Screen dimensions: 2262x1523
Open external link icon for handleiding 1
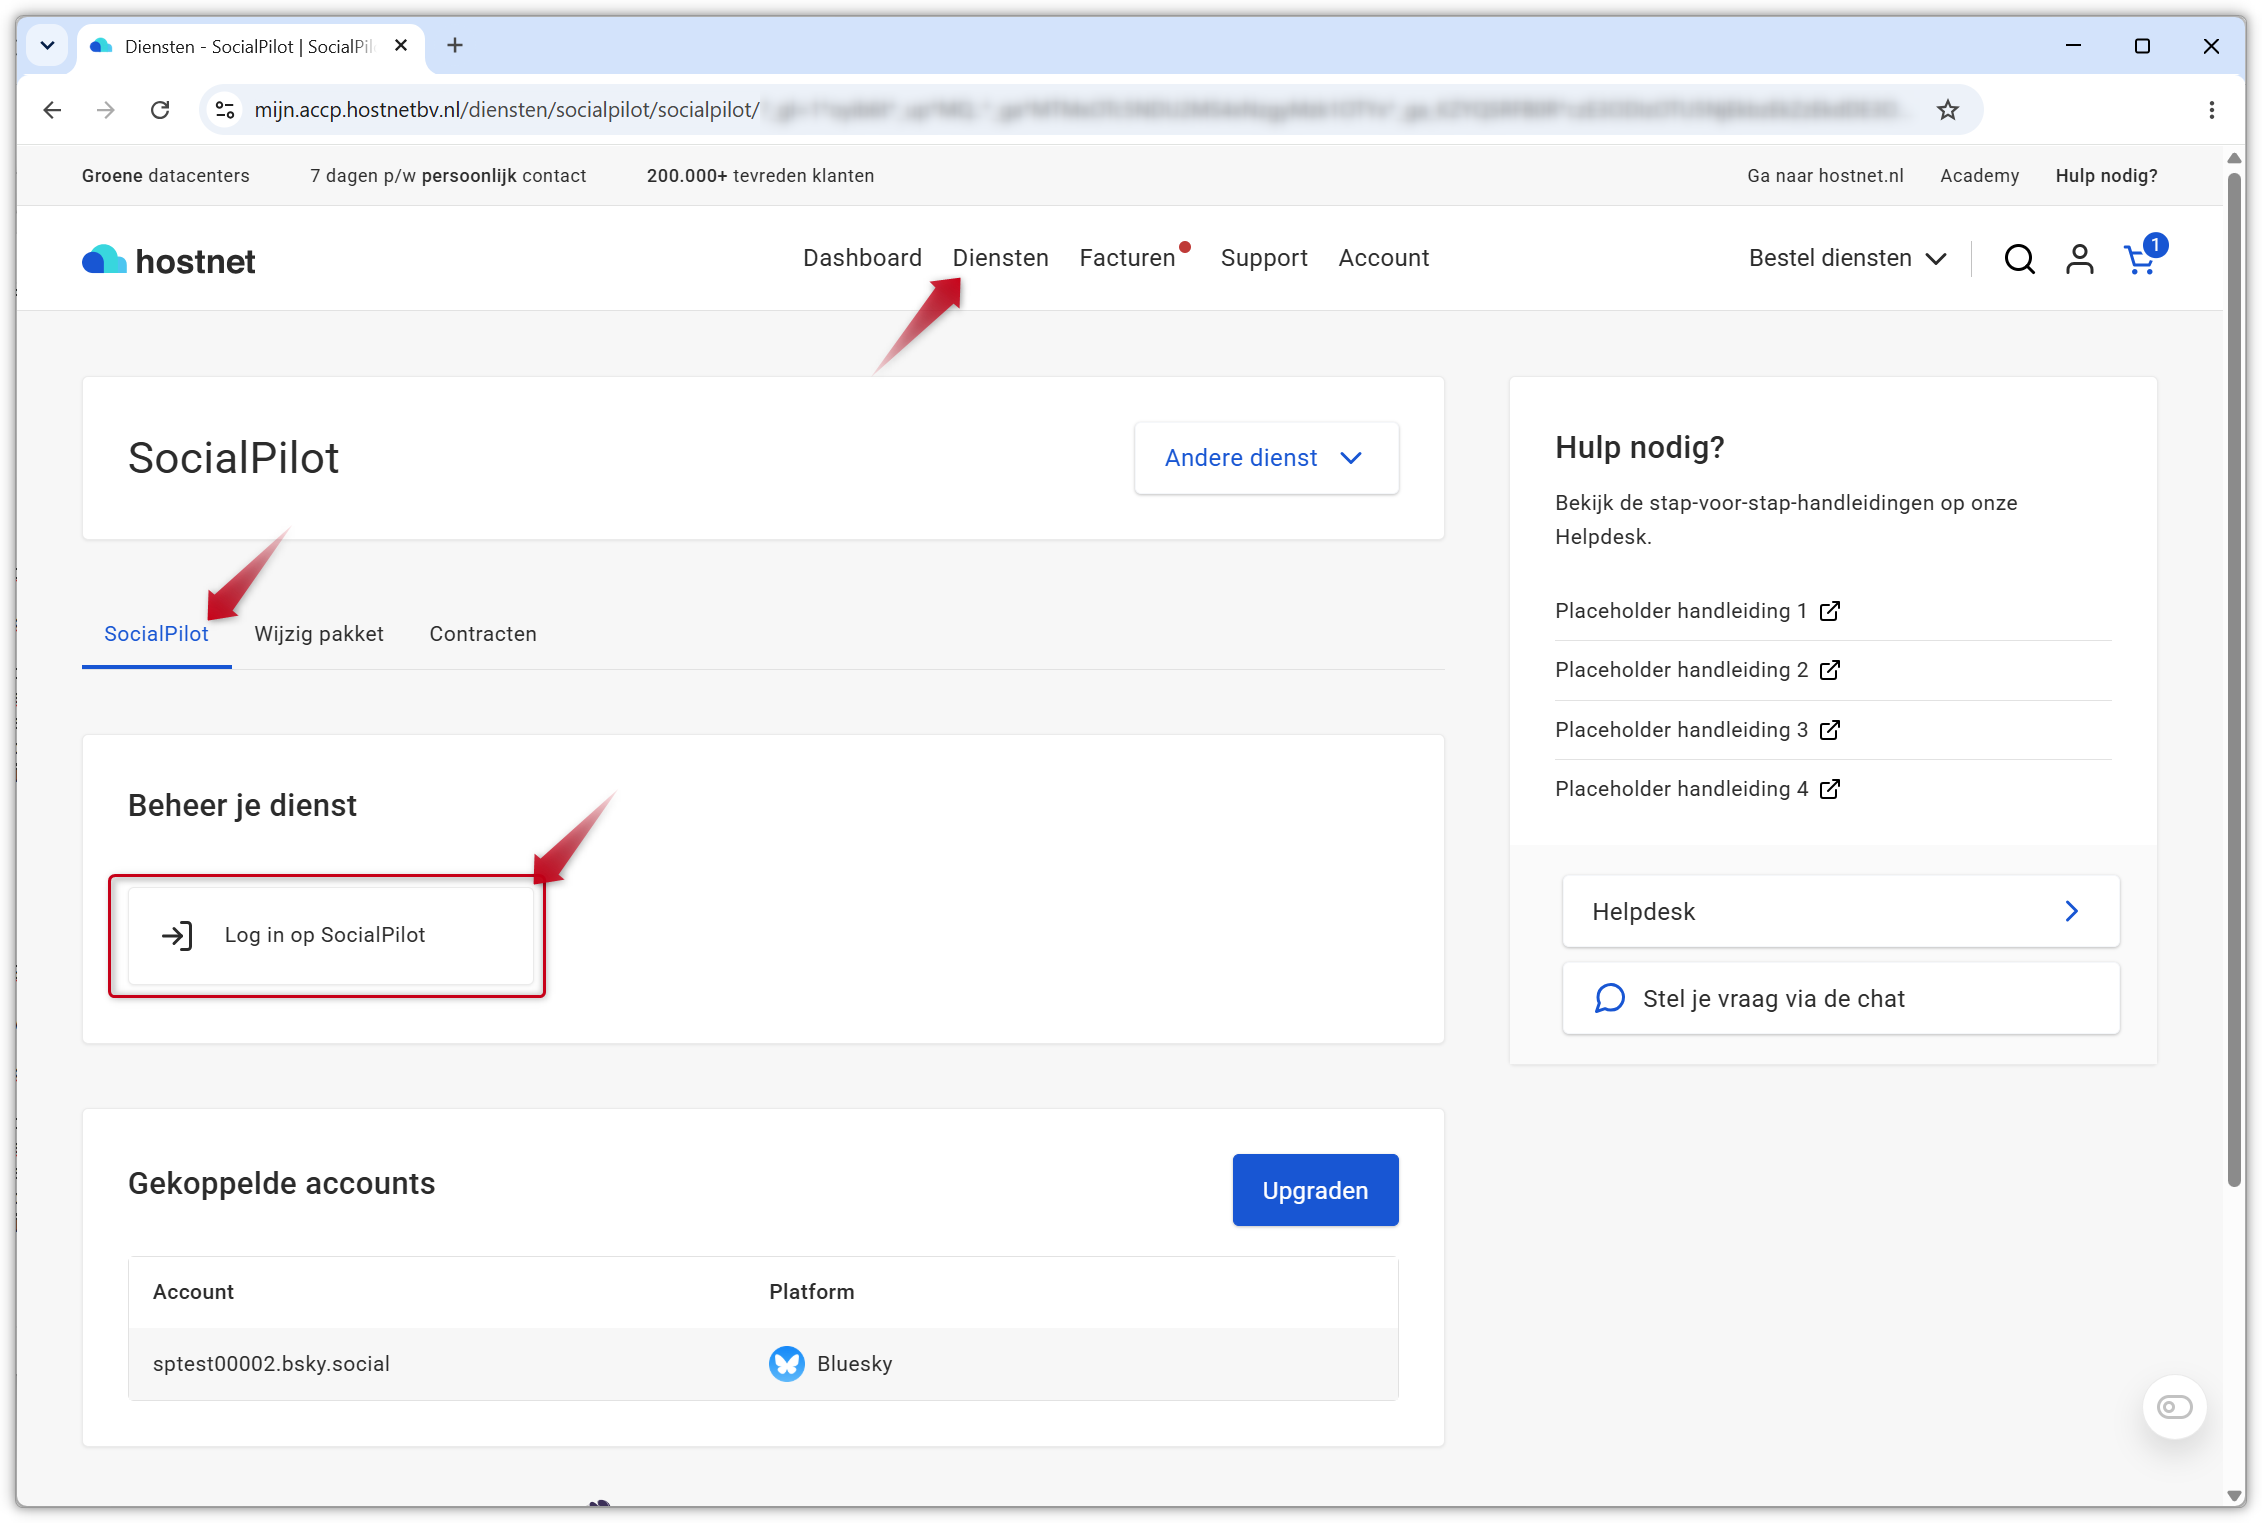[1829, 611]
